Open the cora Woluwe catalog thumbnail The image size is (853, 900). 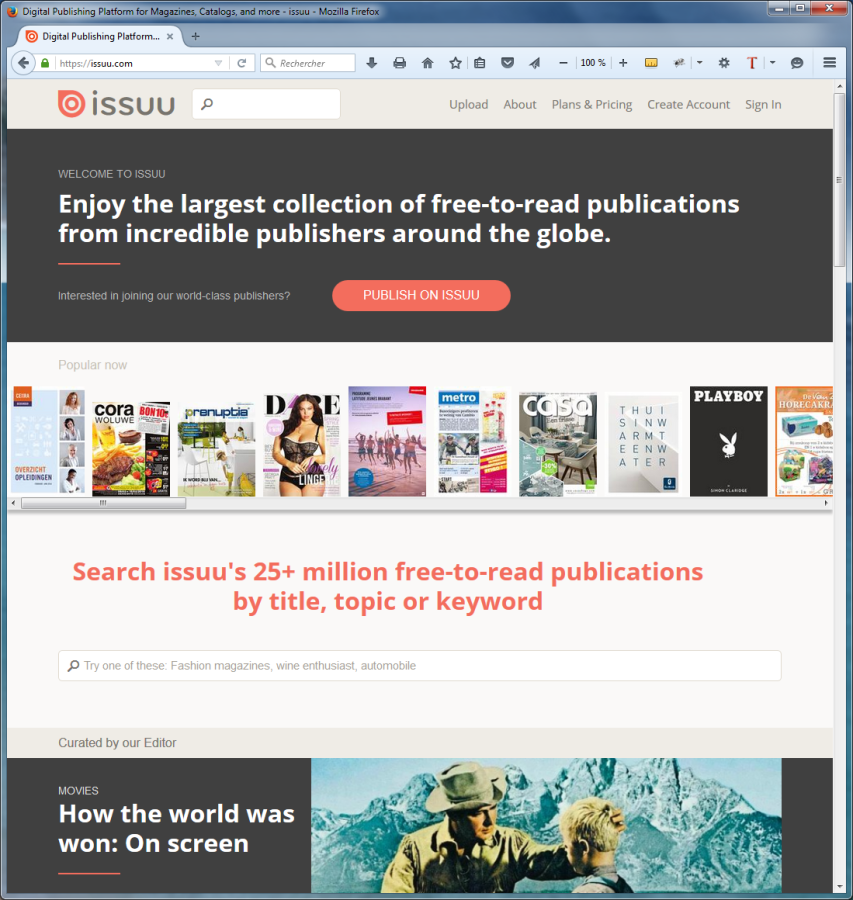[x=131, y=448]
